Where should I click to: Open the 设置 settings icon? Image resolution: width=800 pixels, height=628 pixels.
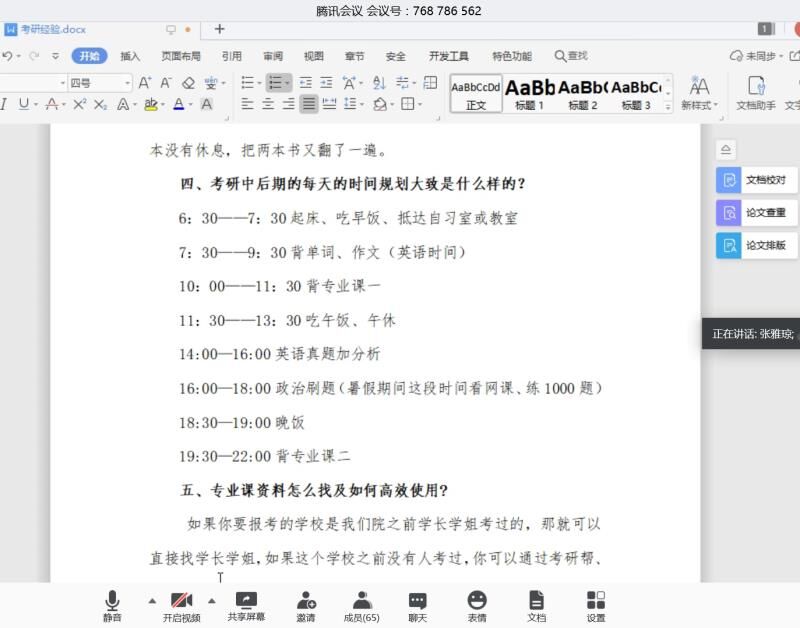coord(596,606)
